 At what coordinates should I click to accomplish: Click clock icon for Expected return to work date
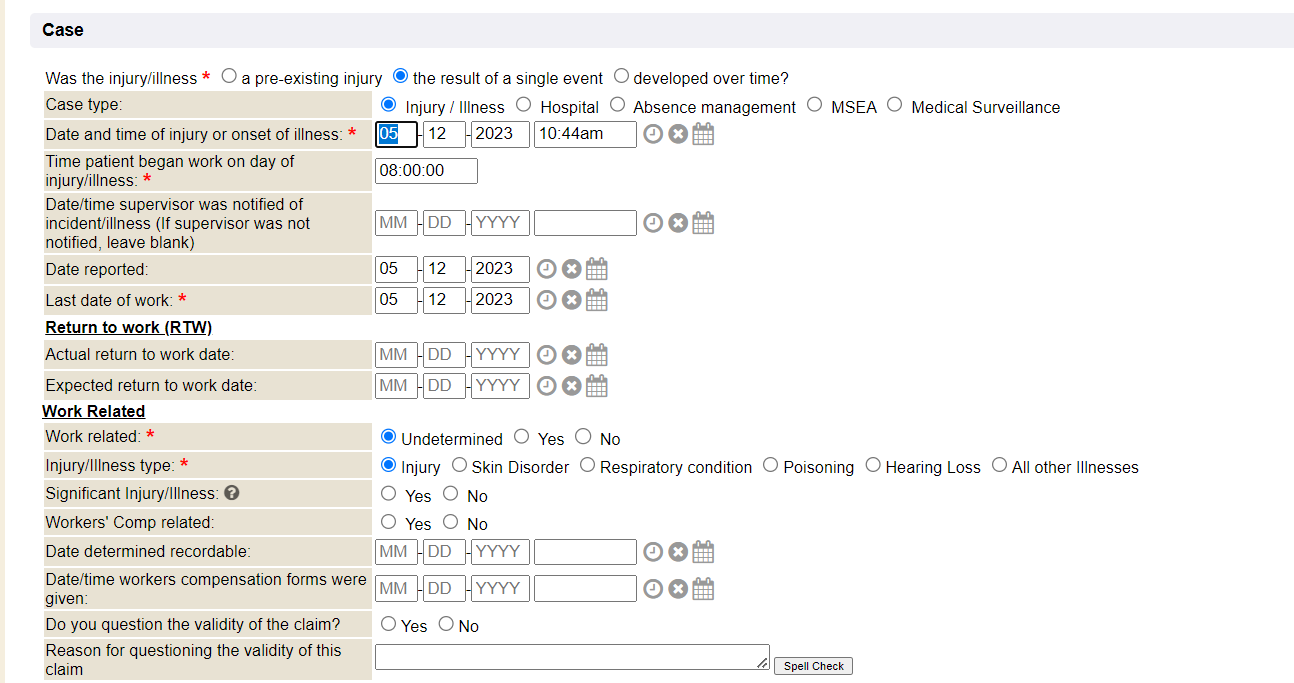pyautogui.click(x=546, y=386)
